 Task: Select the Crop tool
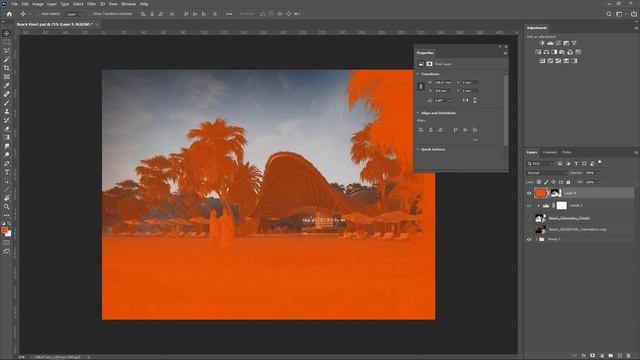(x=7, y=68)
